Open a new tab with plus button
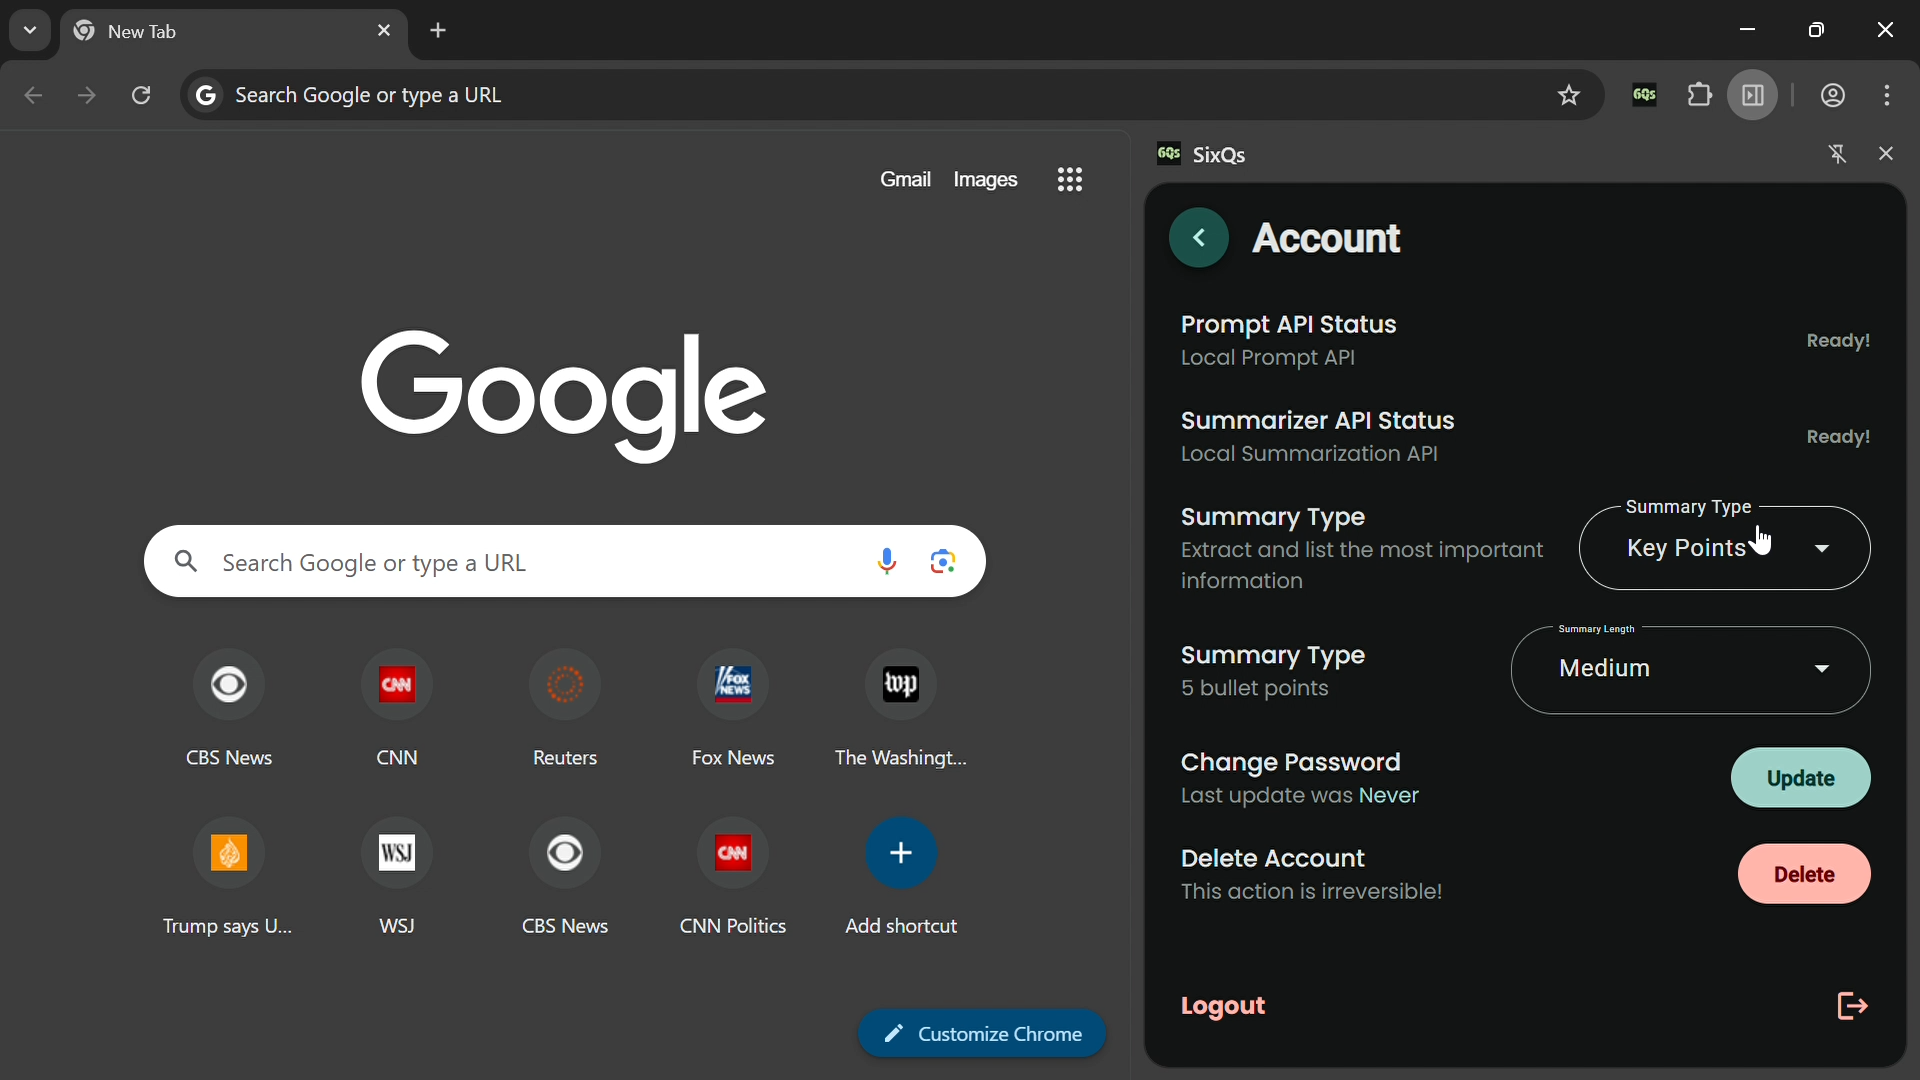Image resolution: width=1920 pixels, height=1080 pixels. tap(439, 31)
